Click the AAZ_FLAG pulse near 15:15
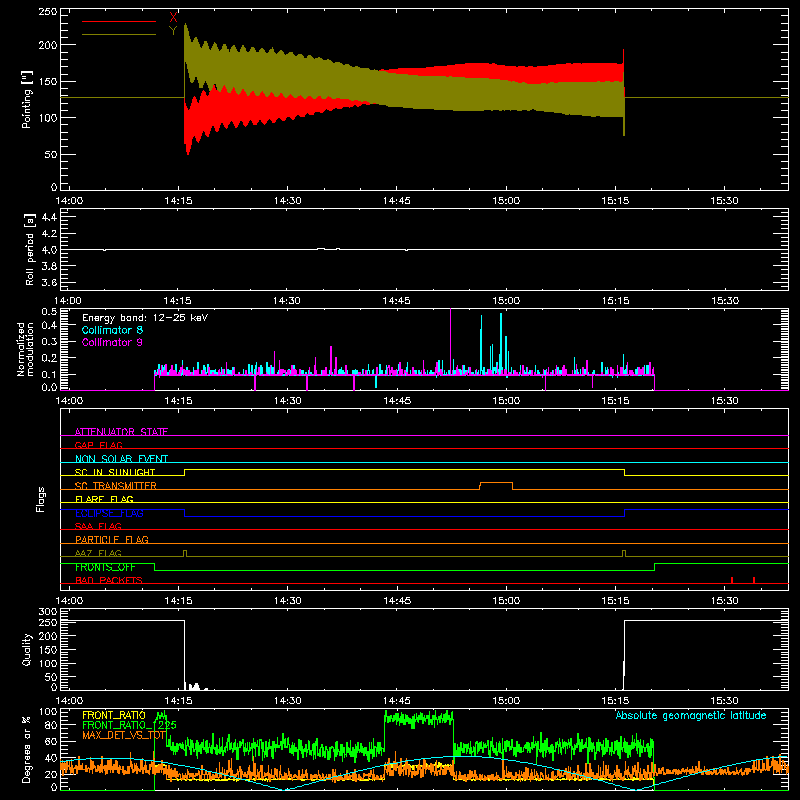800x800 pixels. (x=624, y=553)
